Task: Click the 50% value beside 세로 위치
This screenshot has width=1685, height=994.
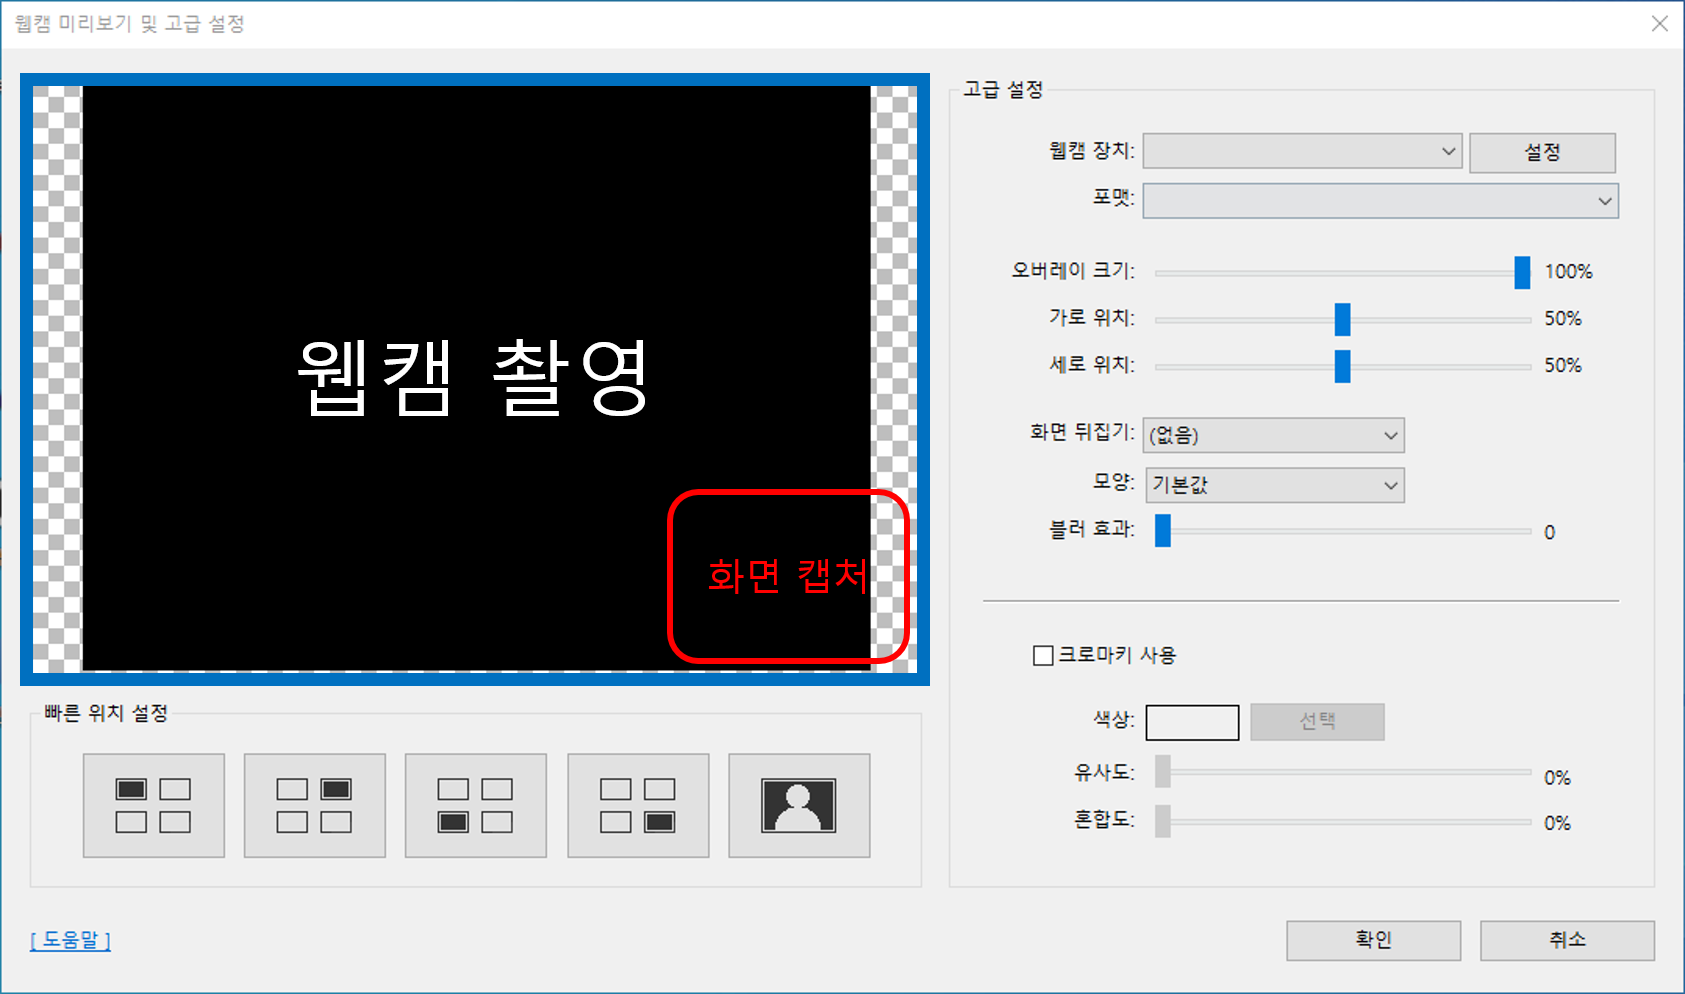Action: pyautogui.click(x=1563, y=366)
